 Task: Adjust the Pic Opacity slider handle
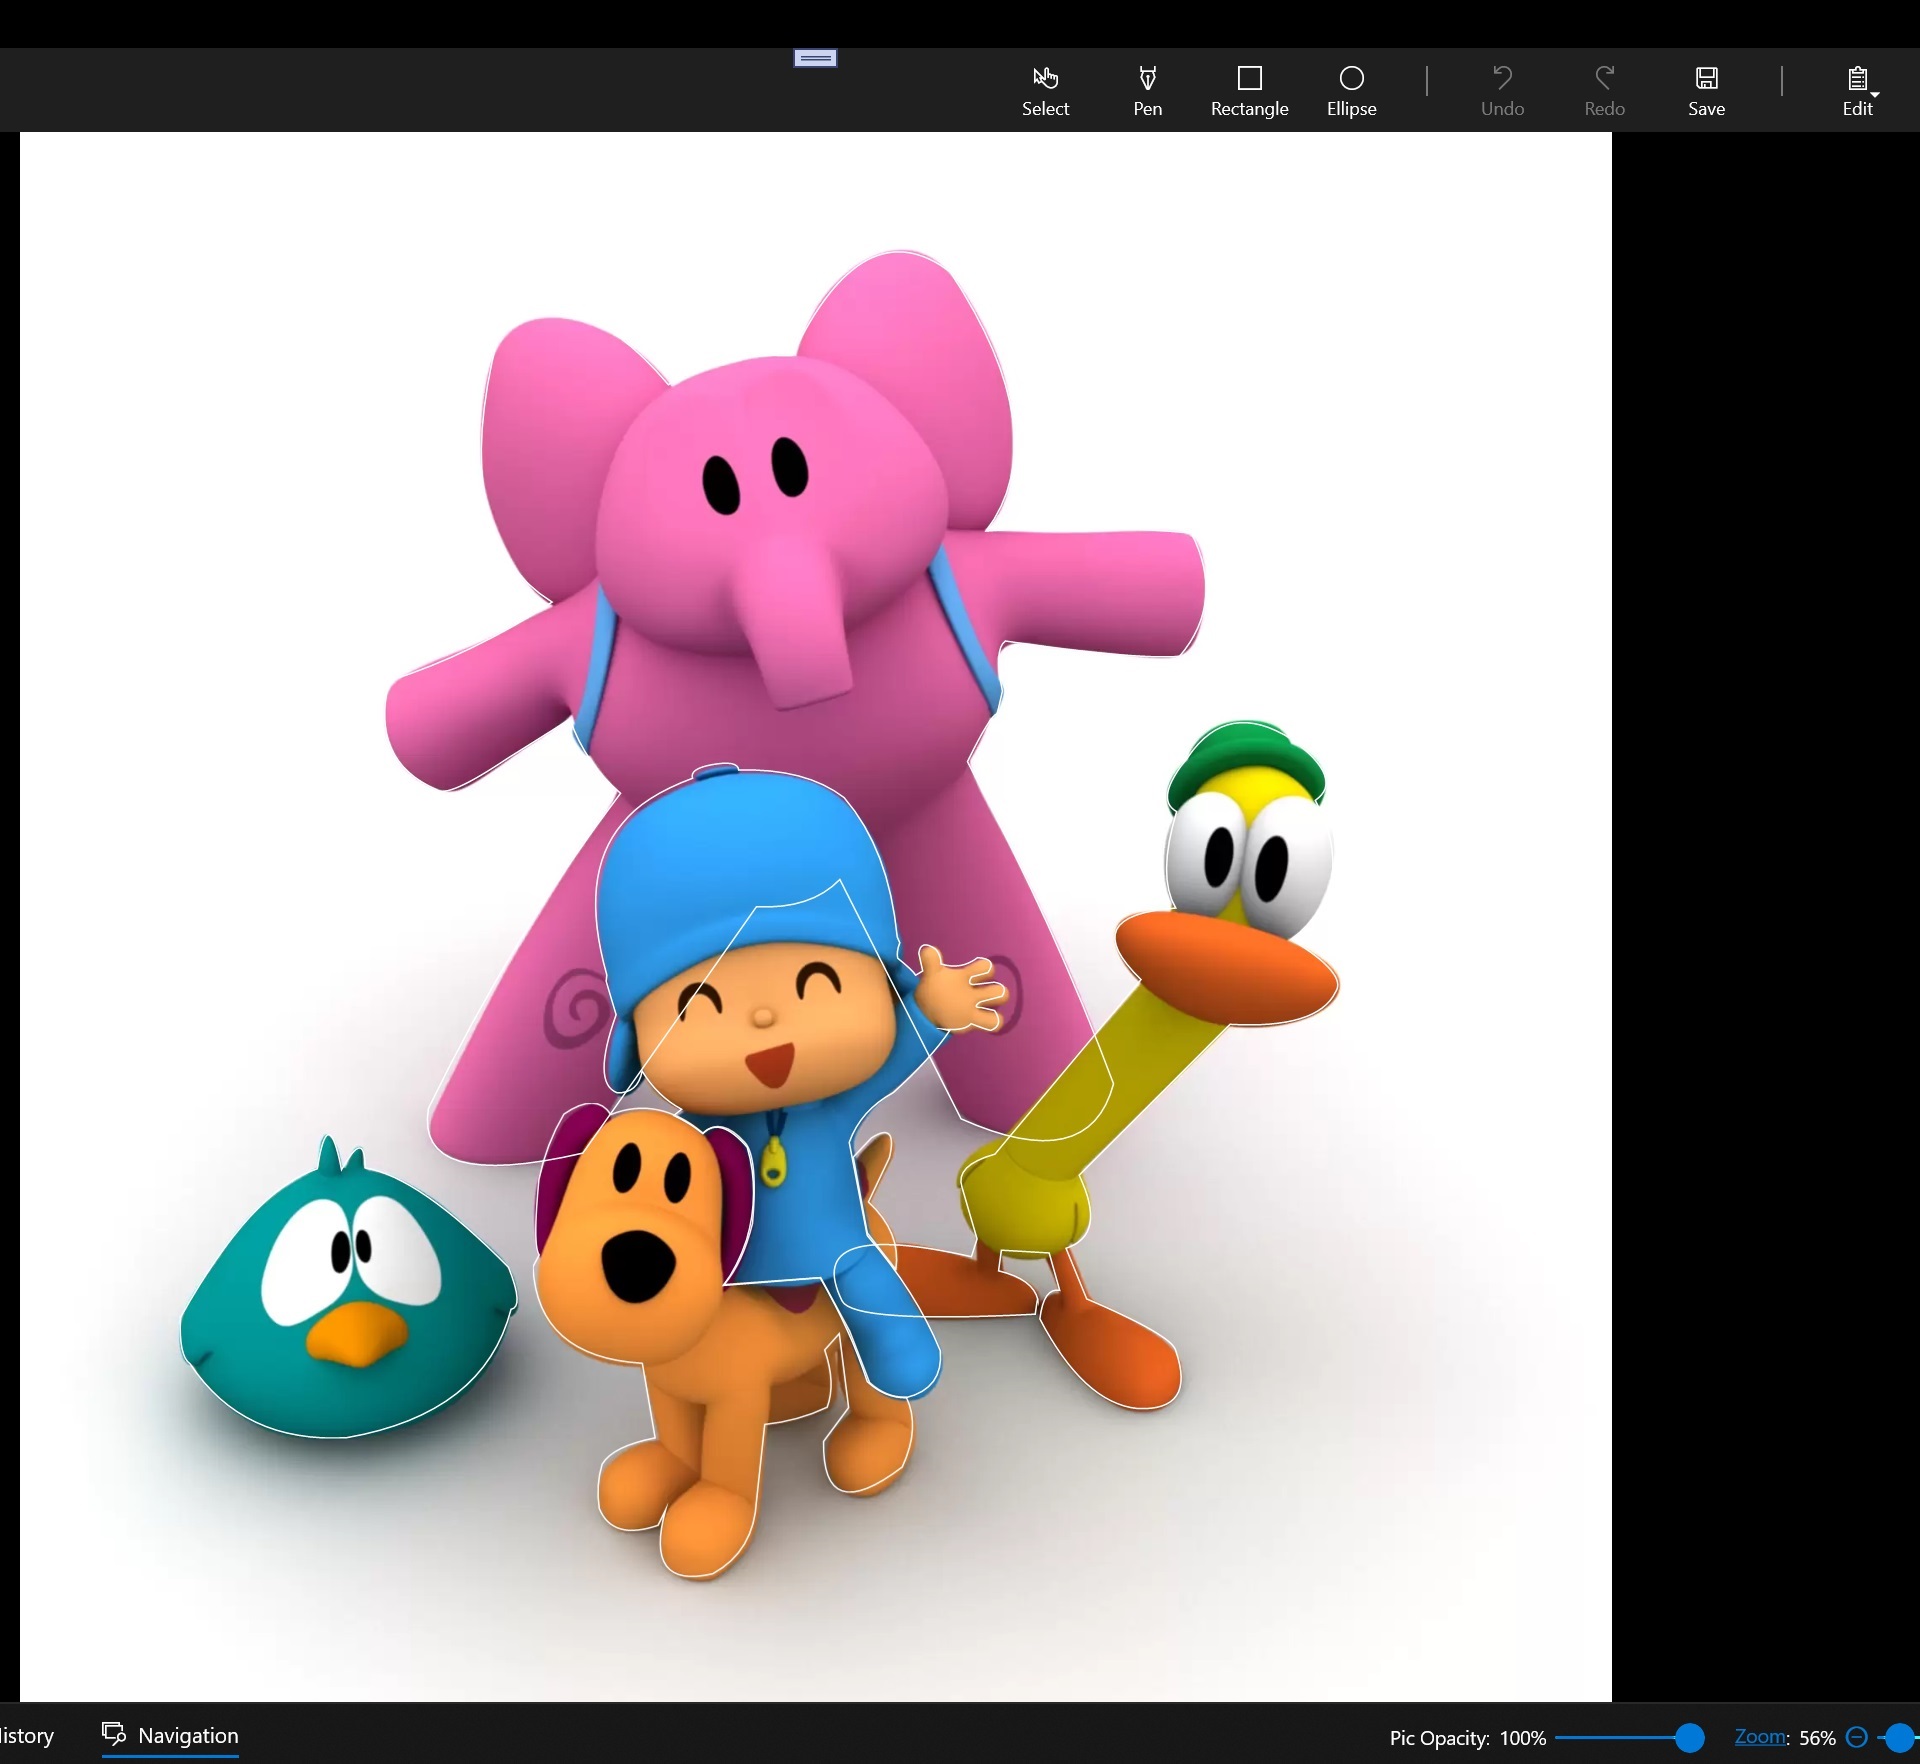click(x=1689, y=1738)
